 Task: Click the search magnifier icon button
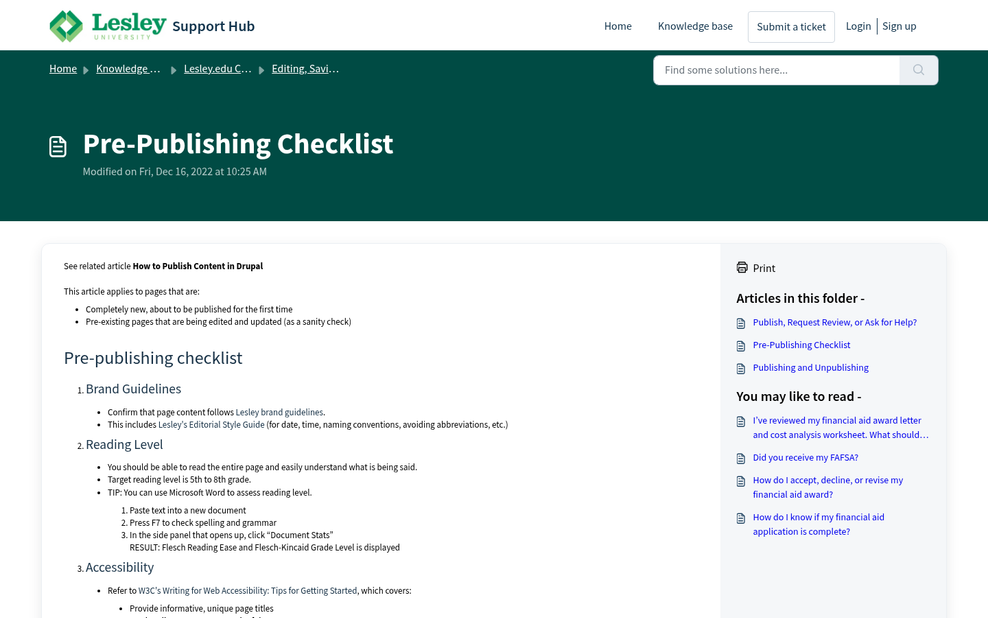pos(919,70)
